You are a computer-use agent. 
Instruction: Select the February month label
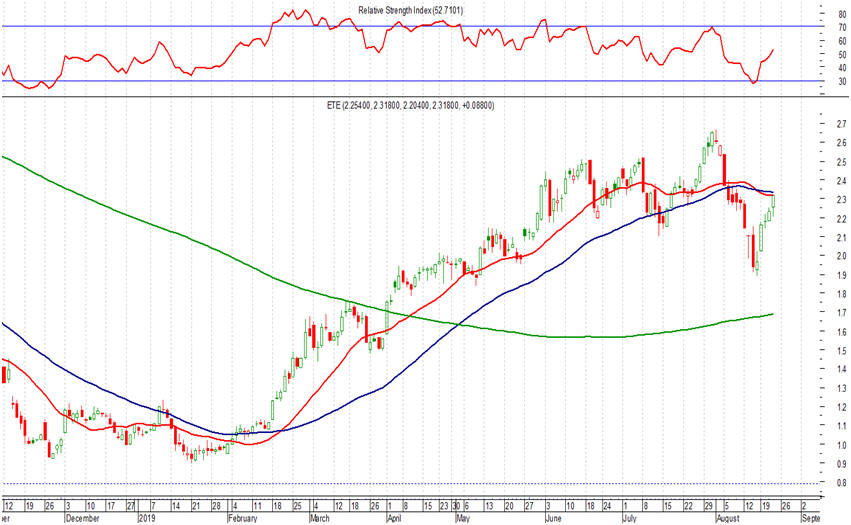pos(243,518)
